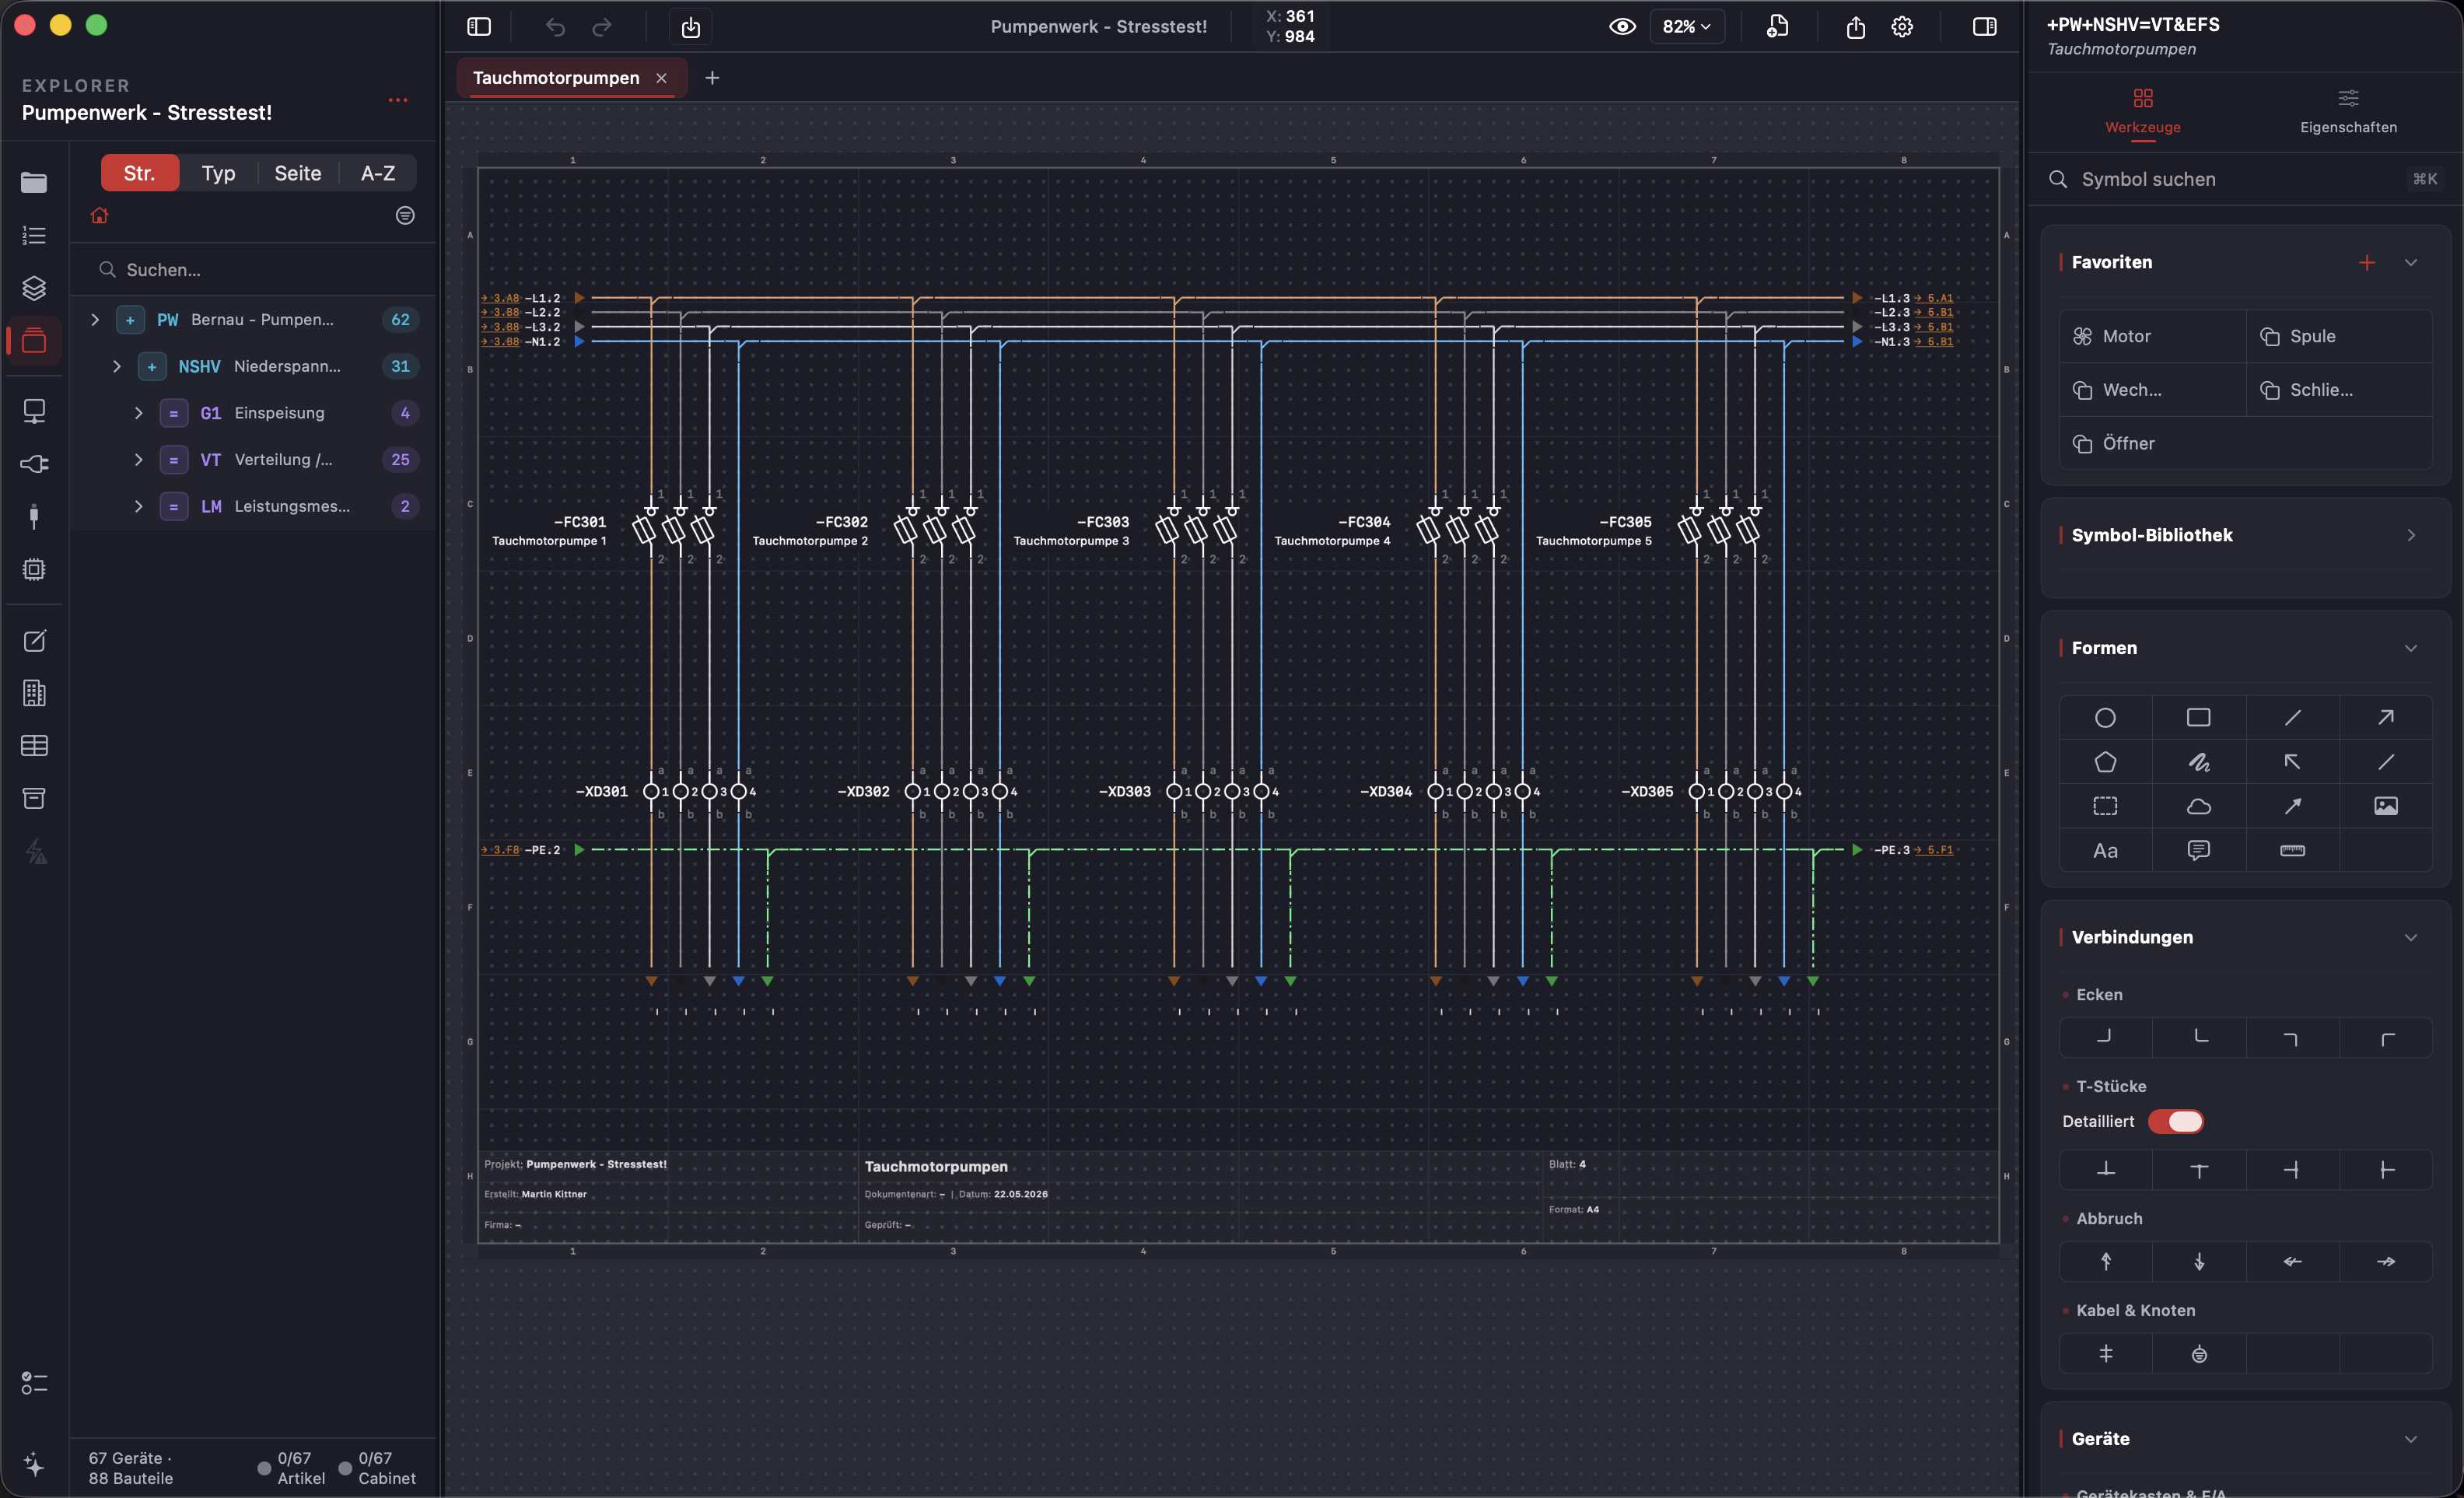Click the redo arrow in toolbar
This screenshot has height=1498, width=2464.
(x=601, y=27)
